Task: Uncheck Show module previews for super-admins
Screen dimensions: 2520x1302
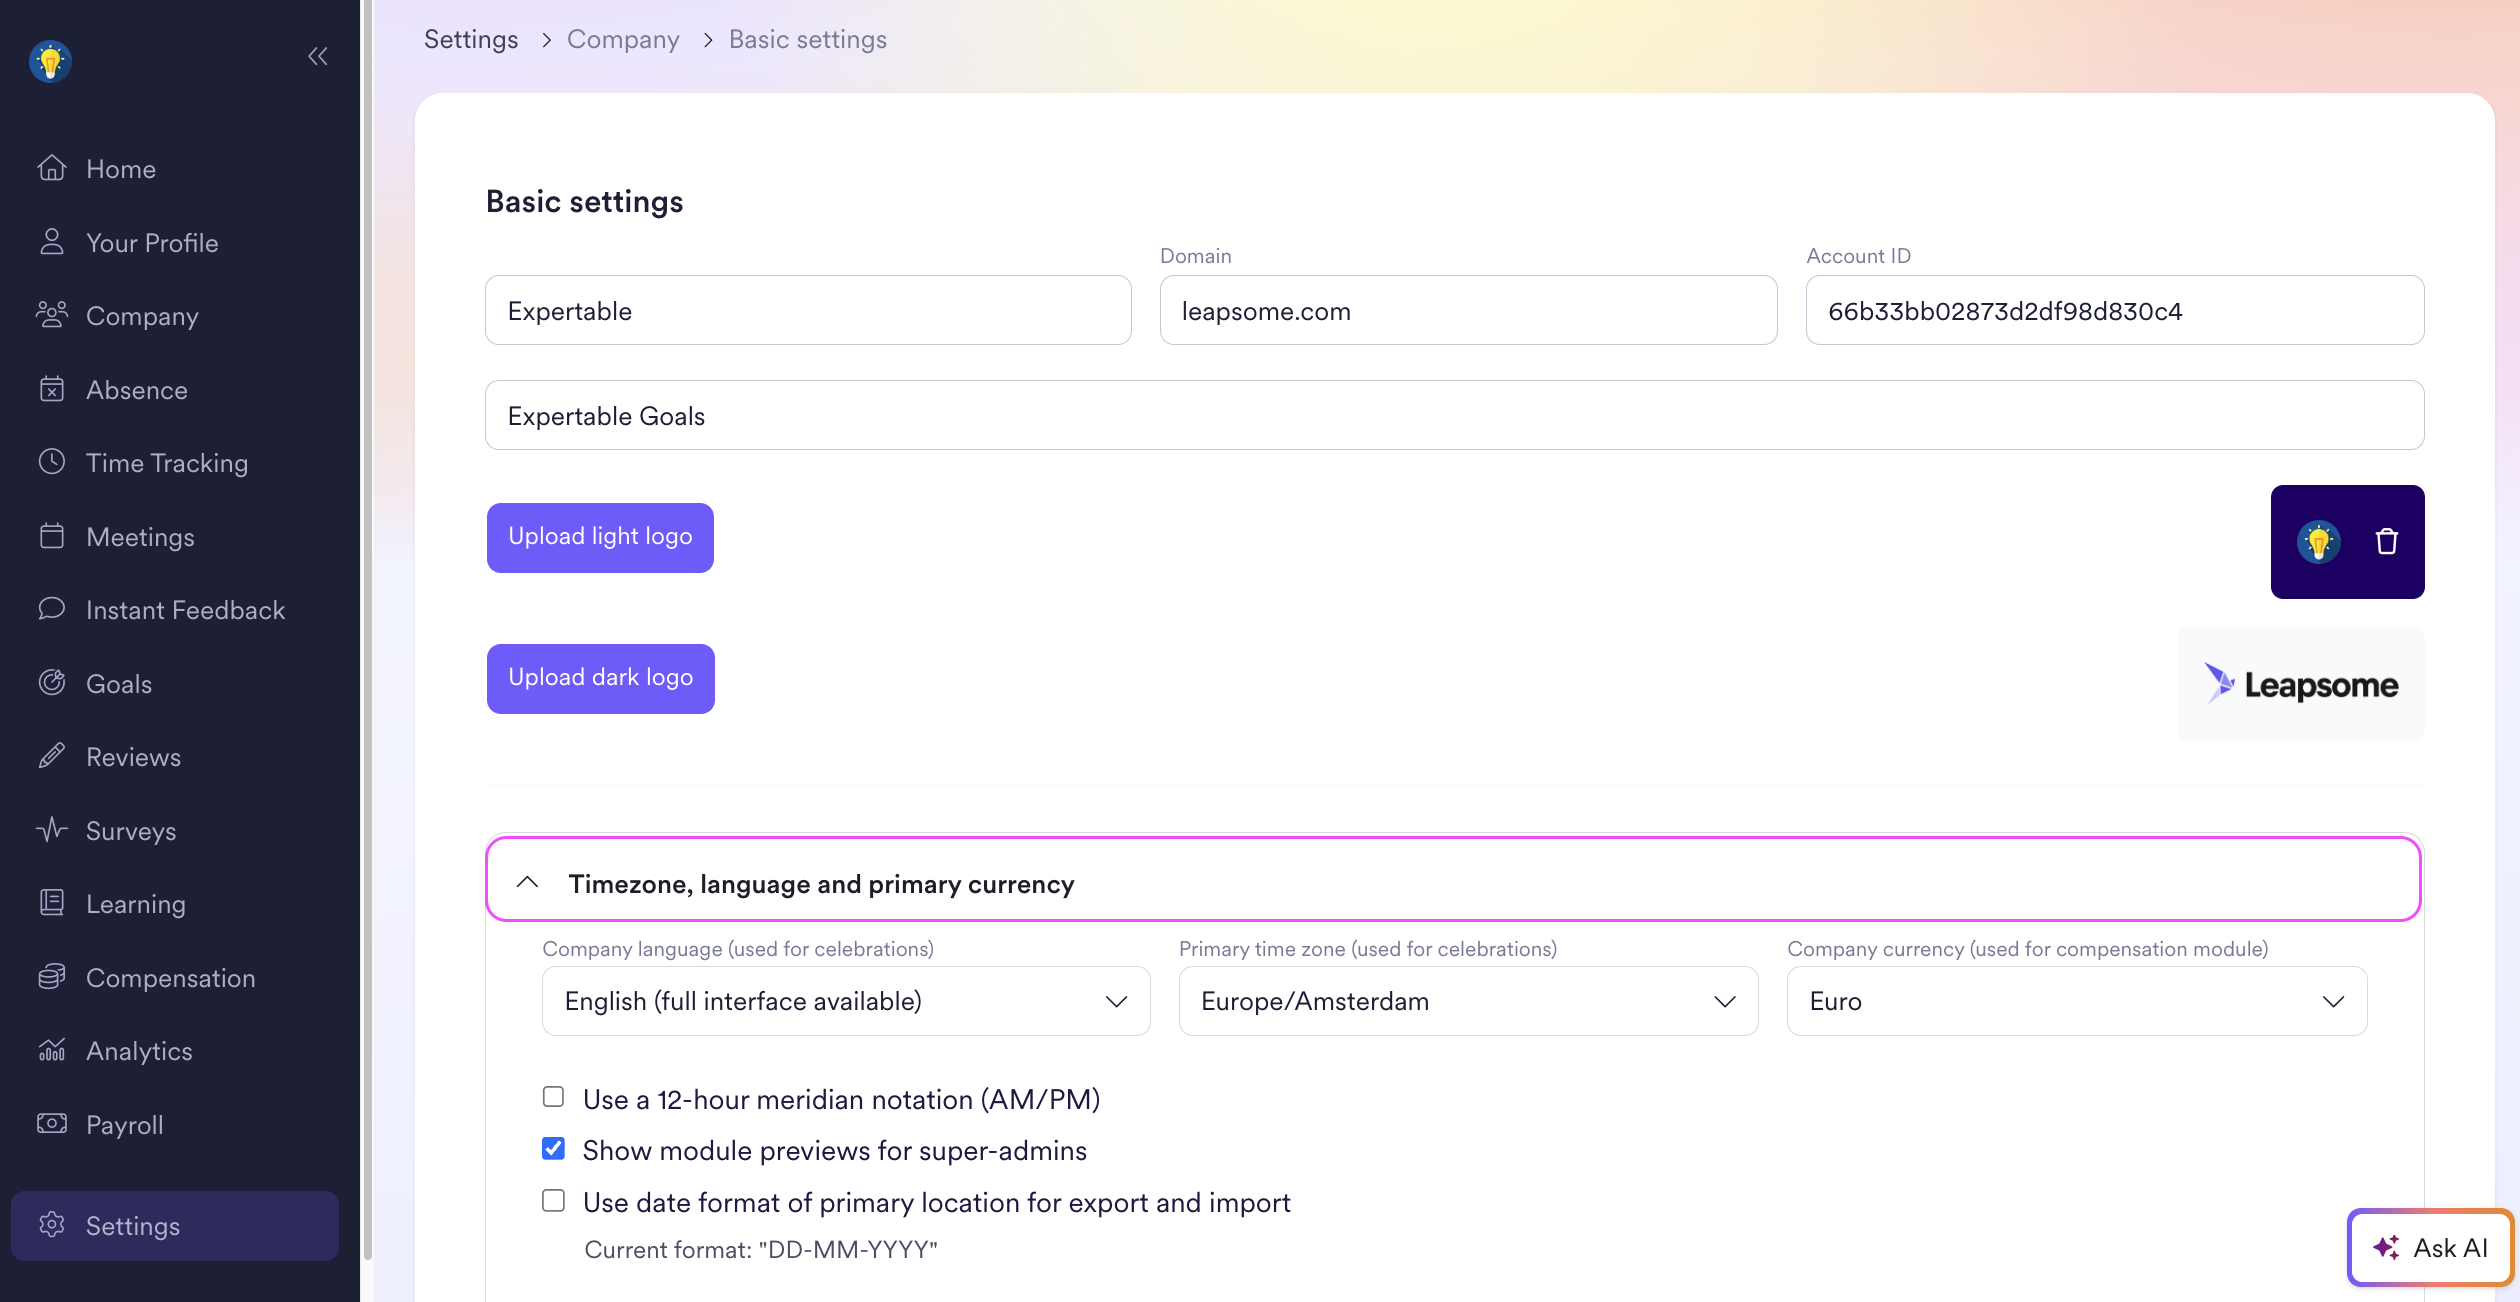Action: click(x=553, y=1149)
